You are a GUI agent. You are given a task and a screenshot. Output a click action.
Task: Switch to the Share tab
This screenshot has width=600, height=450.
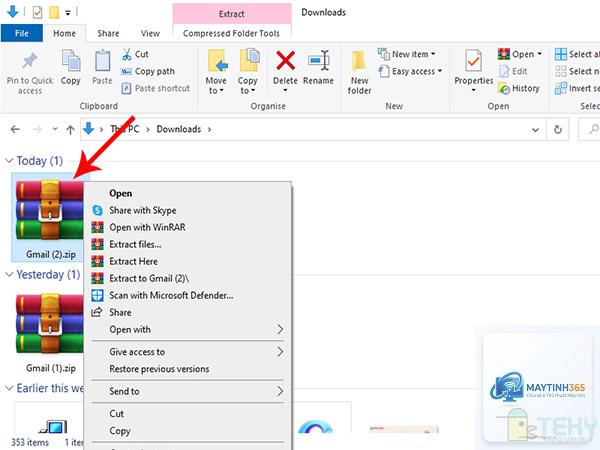[108, 33]
